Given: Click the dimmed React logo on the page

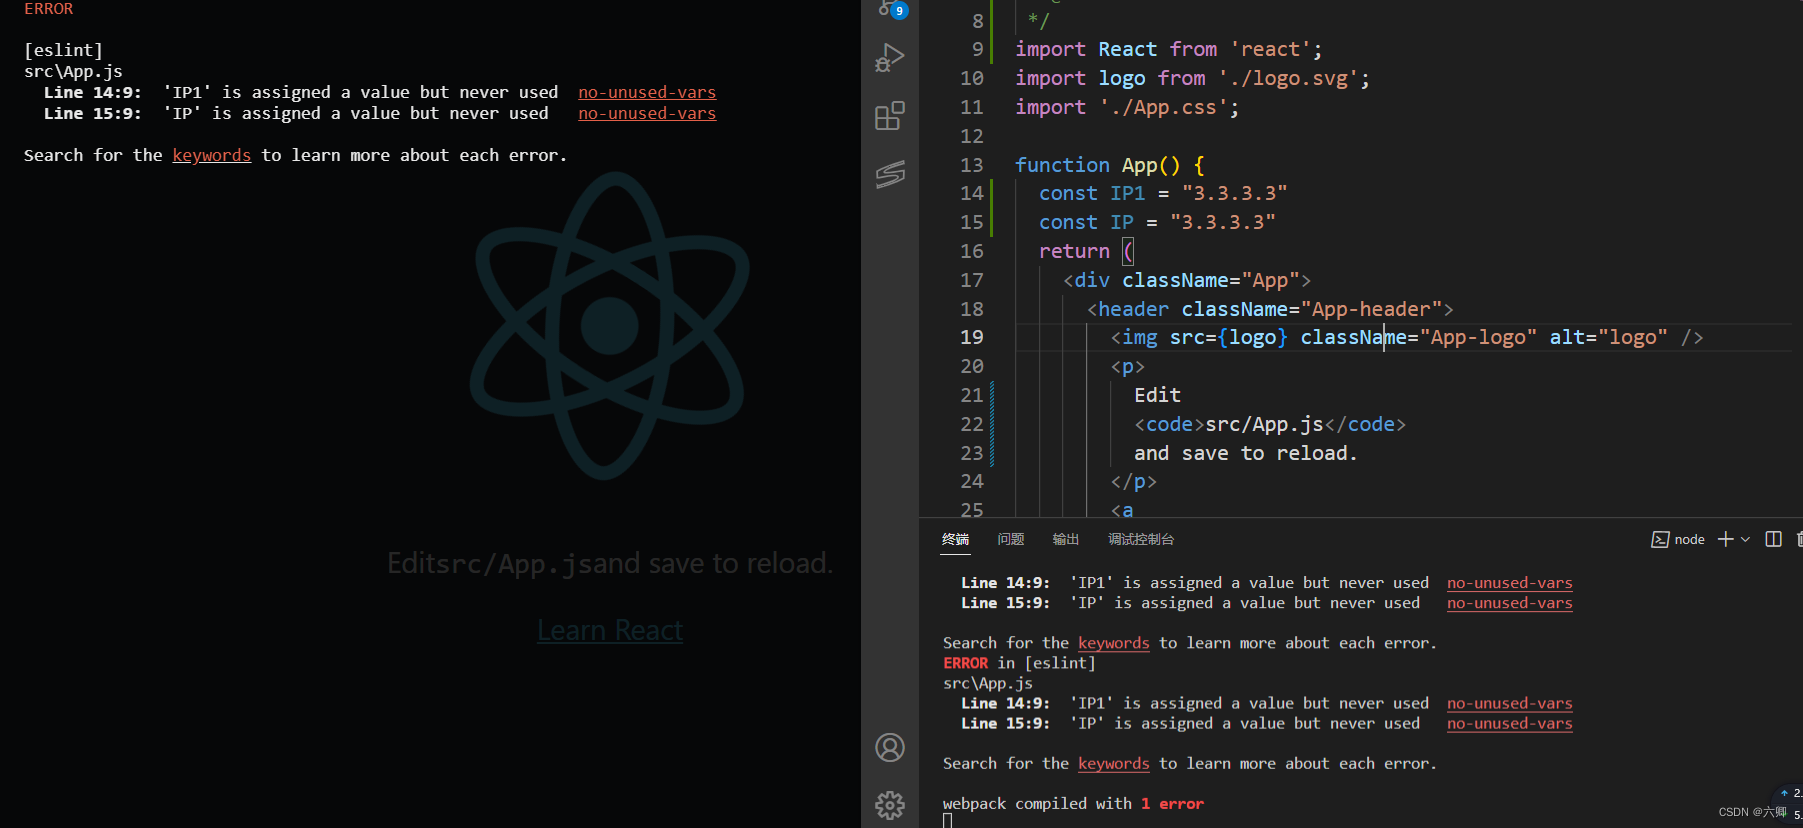Looking at the screenshot, I should coord(610,325).
